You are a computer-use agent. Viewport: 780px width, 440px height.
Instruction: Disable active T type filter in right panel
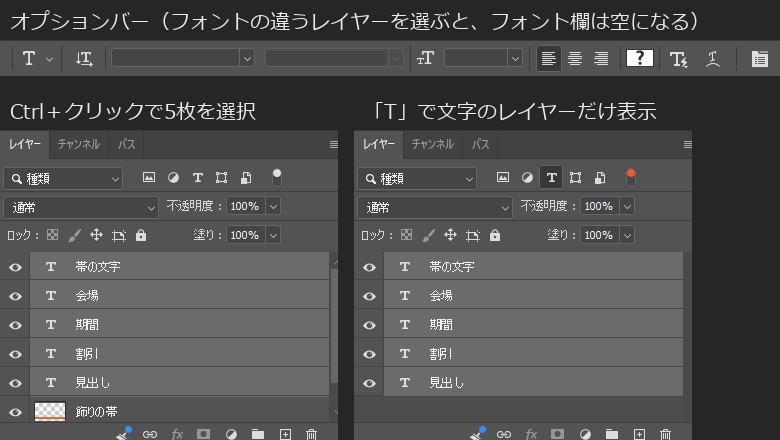pos(551,177)
